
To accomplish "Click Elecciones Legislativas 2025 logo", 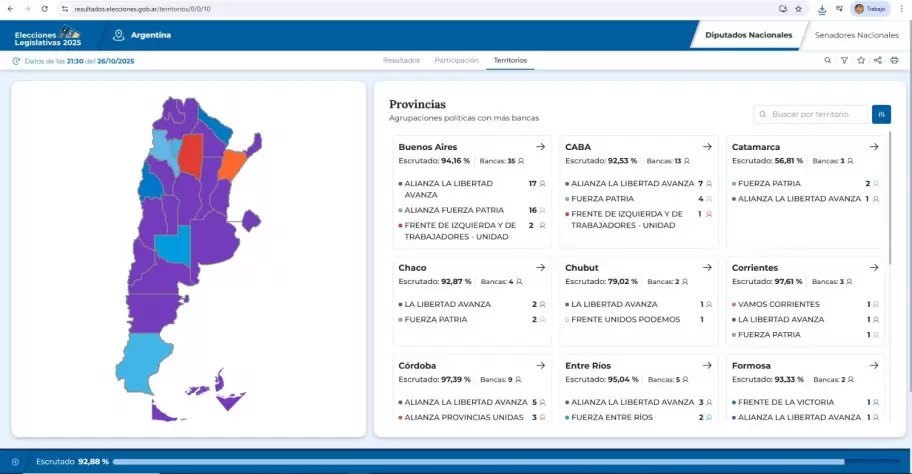I will click(46, 36).
